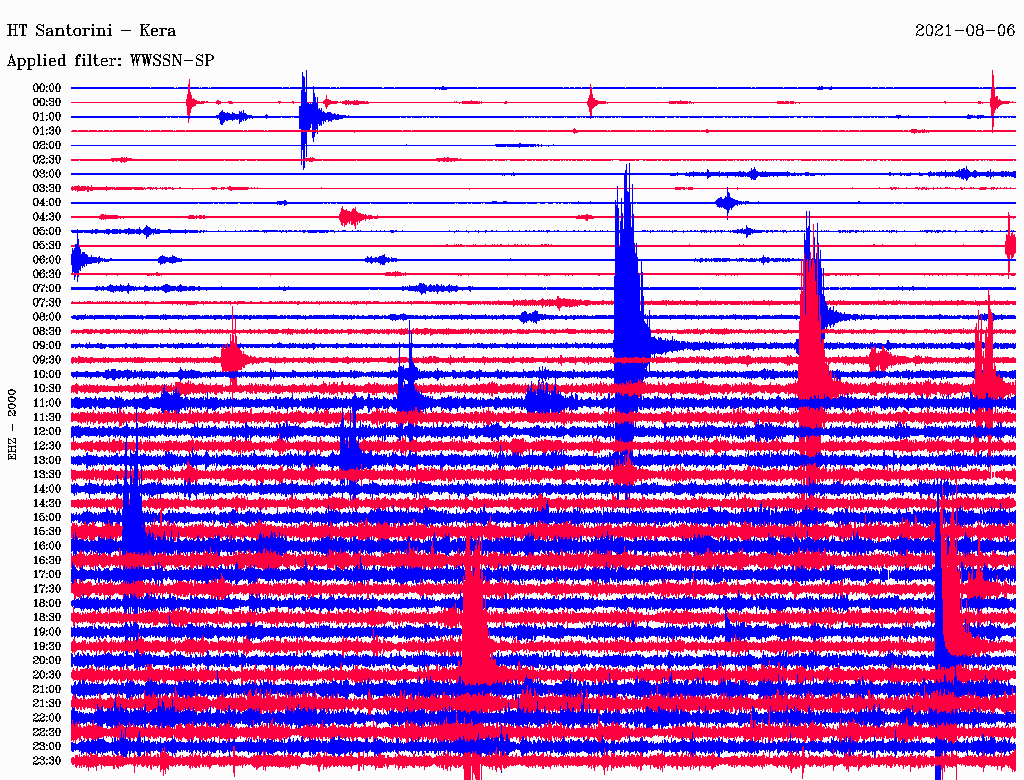1024x780 pixels.
Task: Select the 22:30 time label
Action: 47,732
